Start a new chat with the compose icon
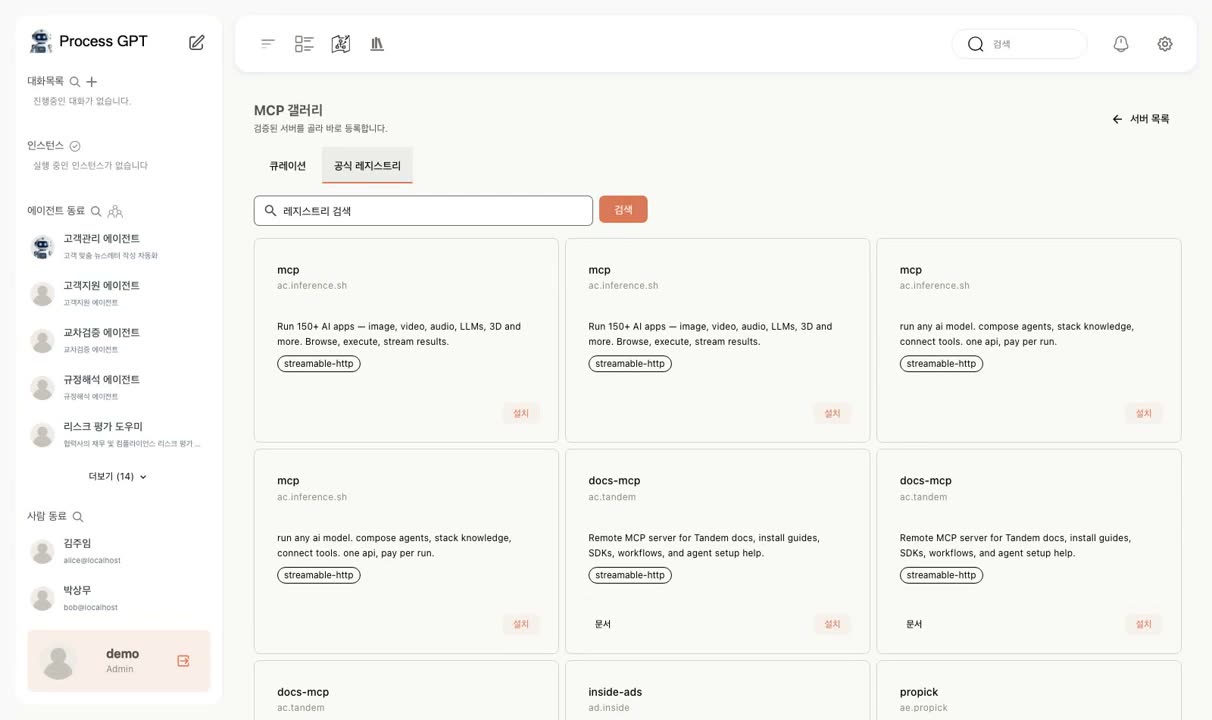 (197, 42)
